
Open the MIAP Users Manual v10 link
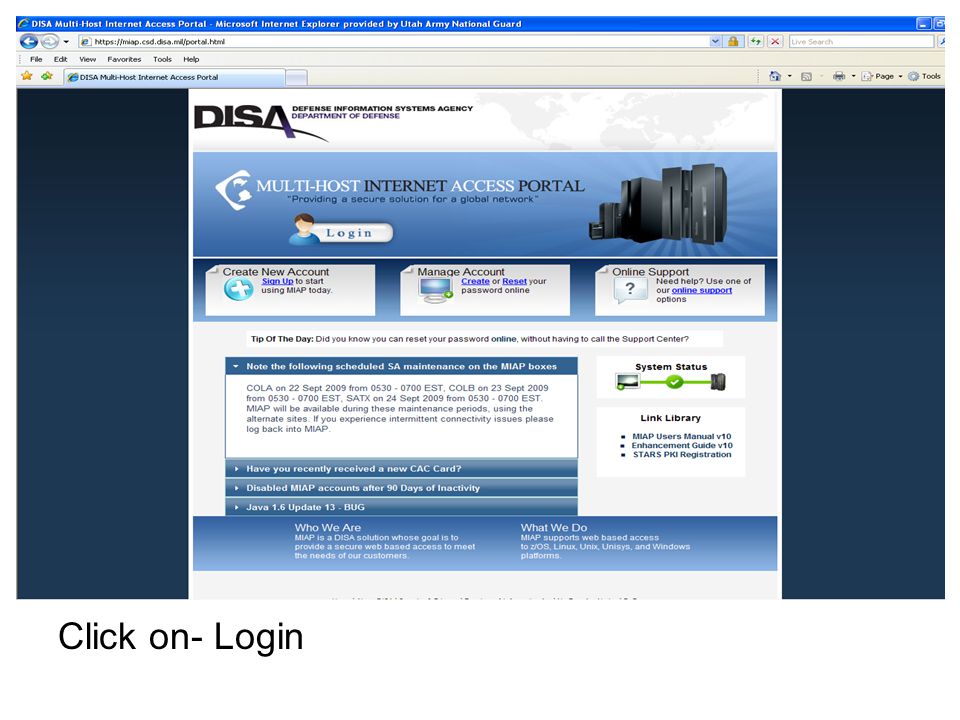tap(681, 437)
